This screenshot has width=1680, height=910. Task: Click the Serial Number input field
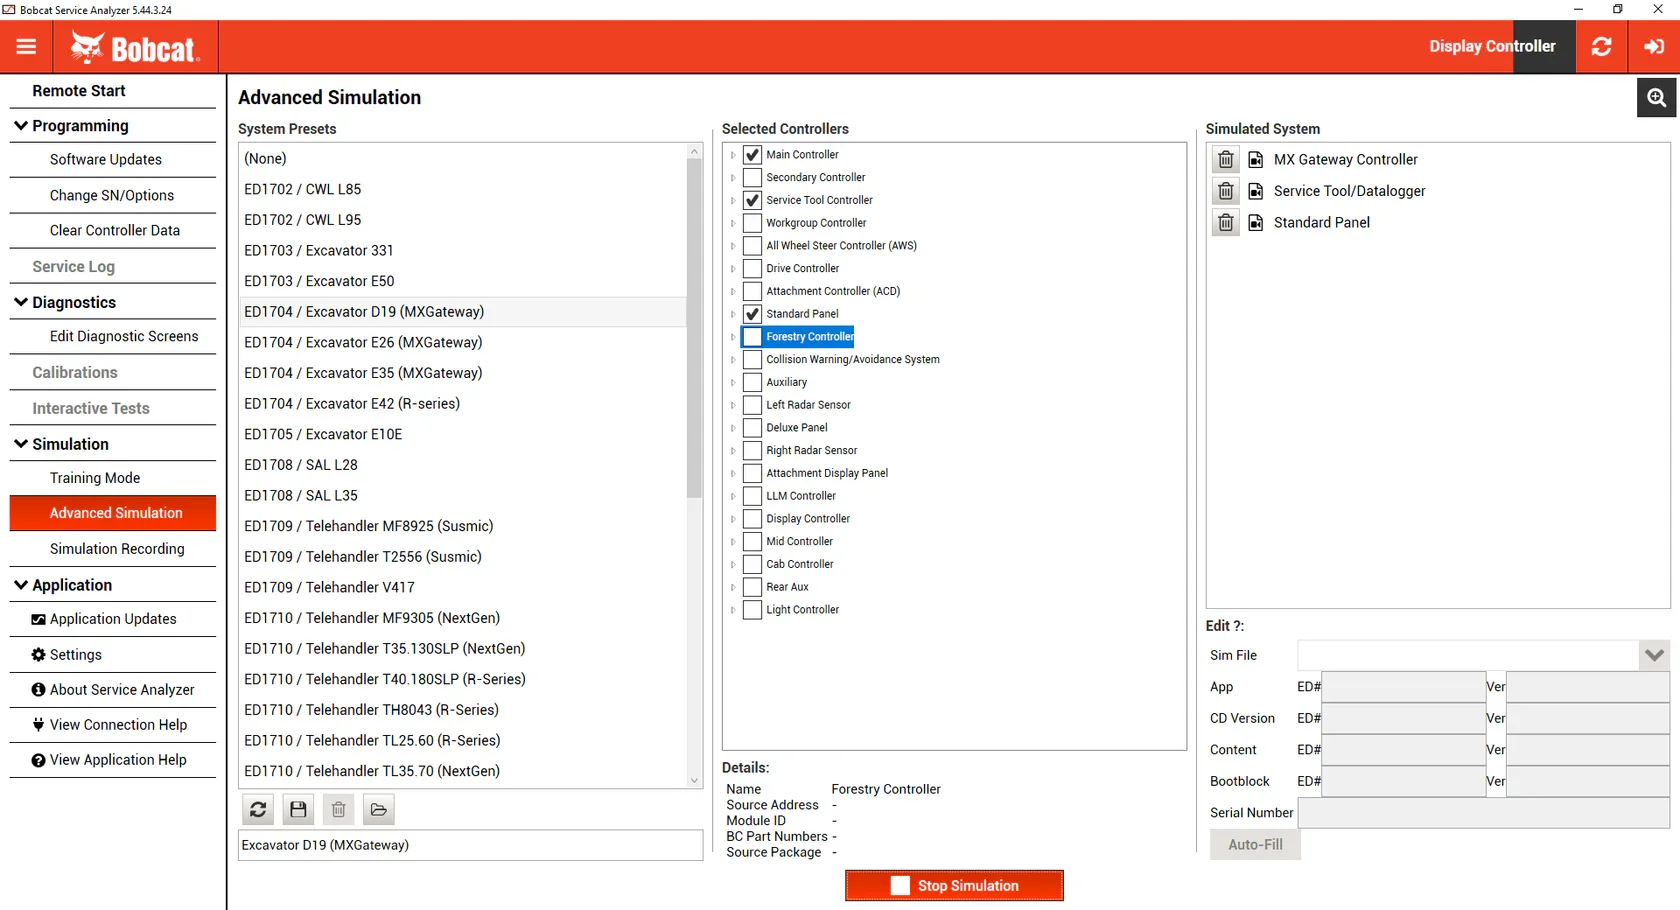coord(1483,814)
